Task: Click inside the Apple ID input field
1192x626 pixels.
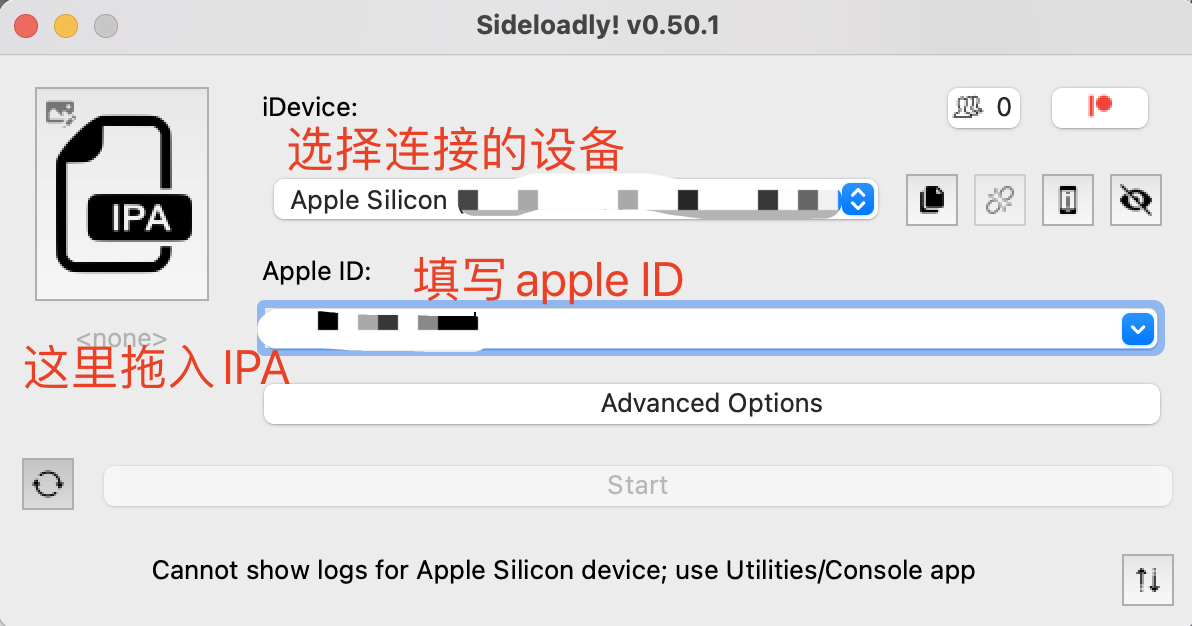Action: (600, 328)
